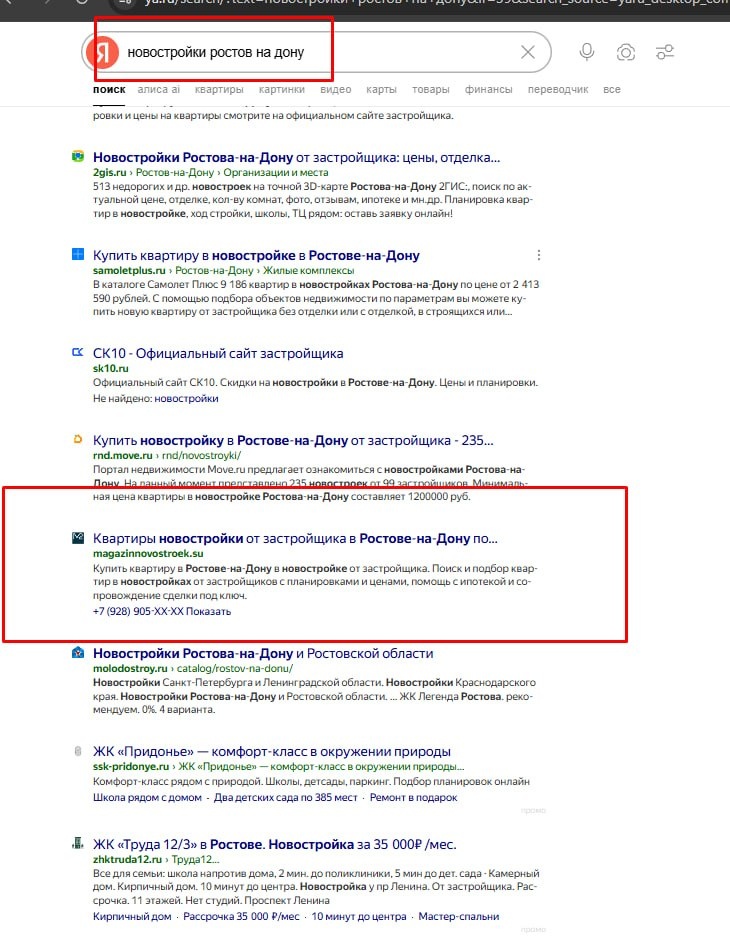Open '10 минут до центра' sitelink
The width and height of the screenshot is (730, 944).
(x=359, y=916)
